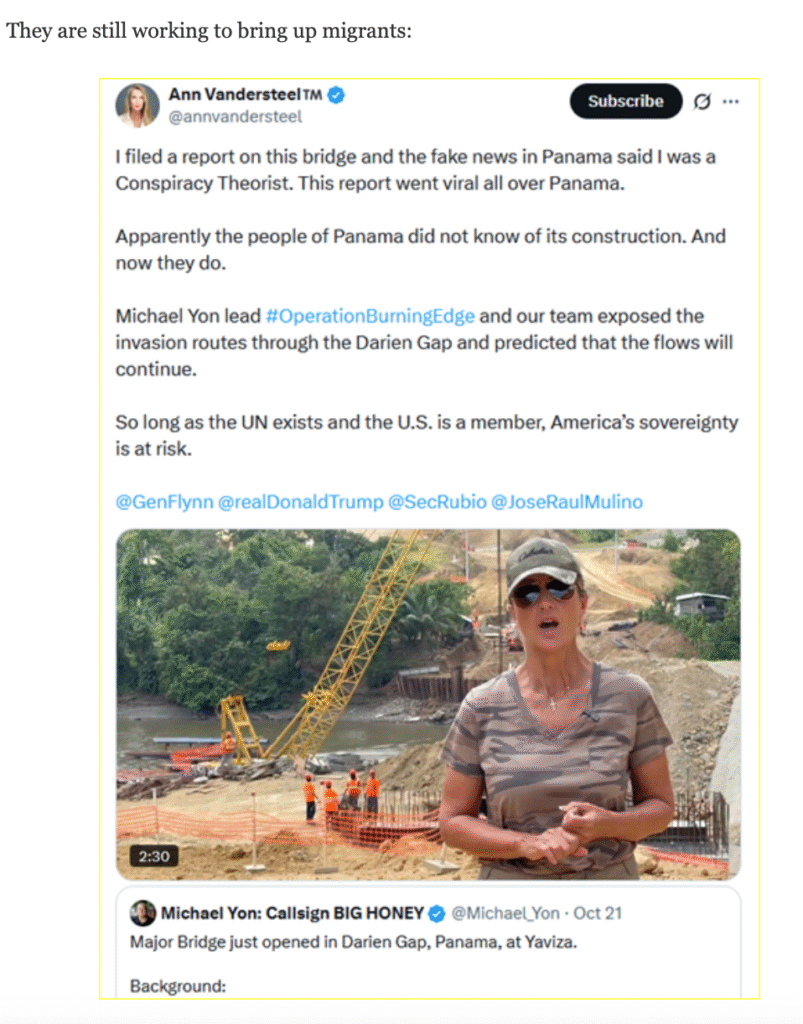The image size is (803, 1024).
Task: Click Ann Vandersteel's profile avatar
Action: (138, 105)
